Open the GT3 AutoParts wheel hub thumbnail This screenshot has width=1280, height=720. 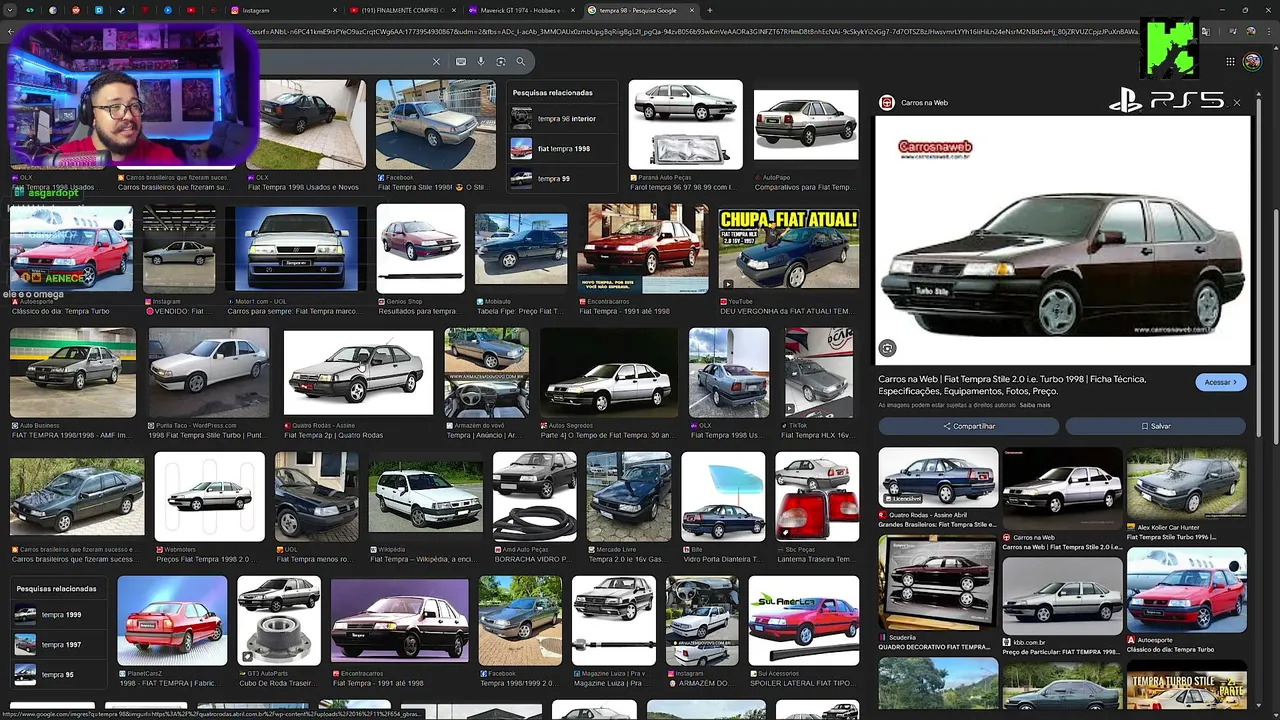pyautogui.click(x=279, y=621)
